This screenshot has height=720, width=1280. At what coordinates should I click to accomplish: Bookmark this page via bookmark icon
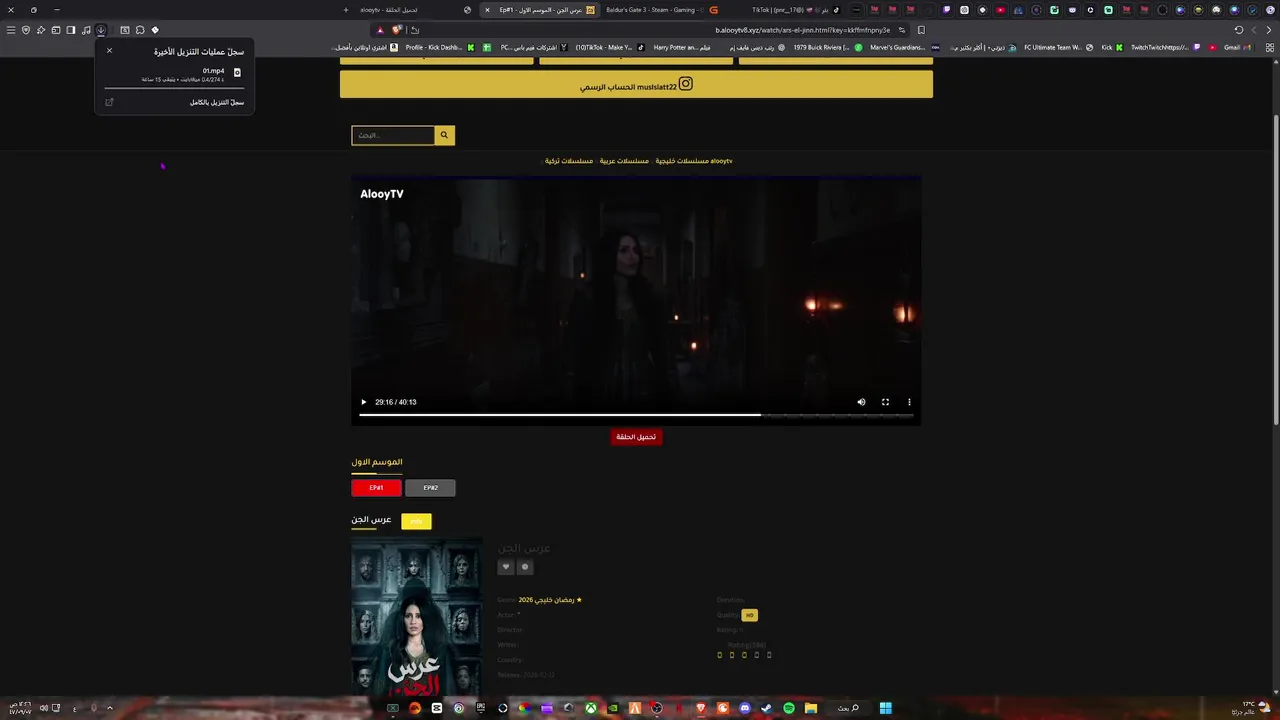[921, 30]
